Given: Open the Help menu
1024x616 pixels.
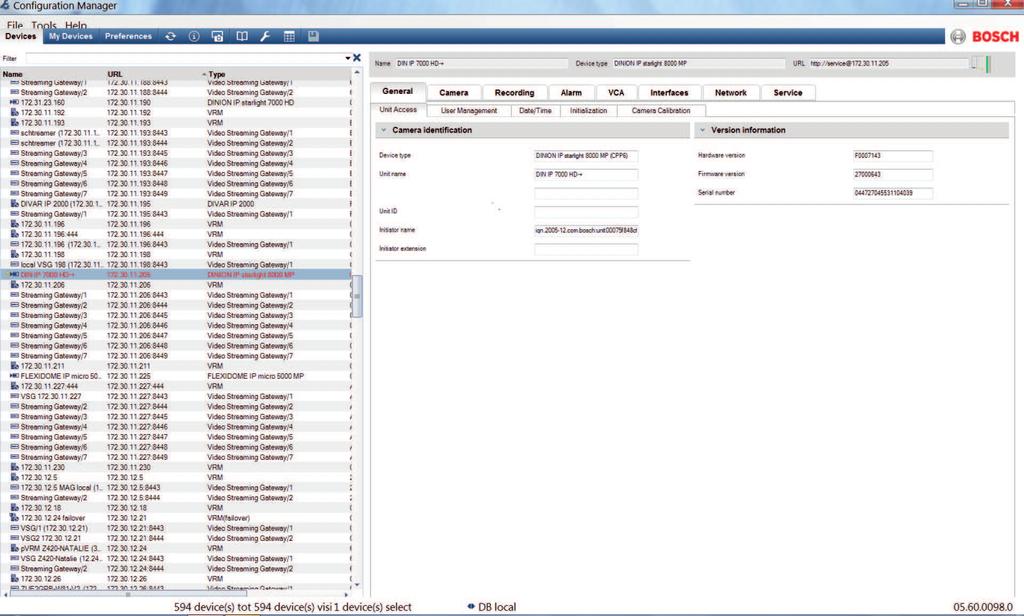Looking at the screenshot, I should point(76,25).
